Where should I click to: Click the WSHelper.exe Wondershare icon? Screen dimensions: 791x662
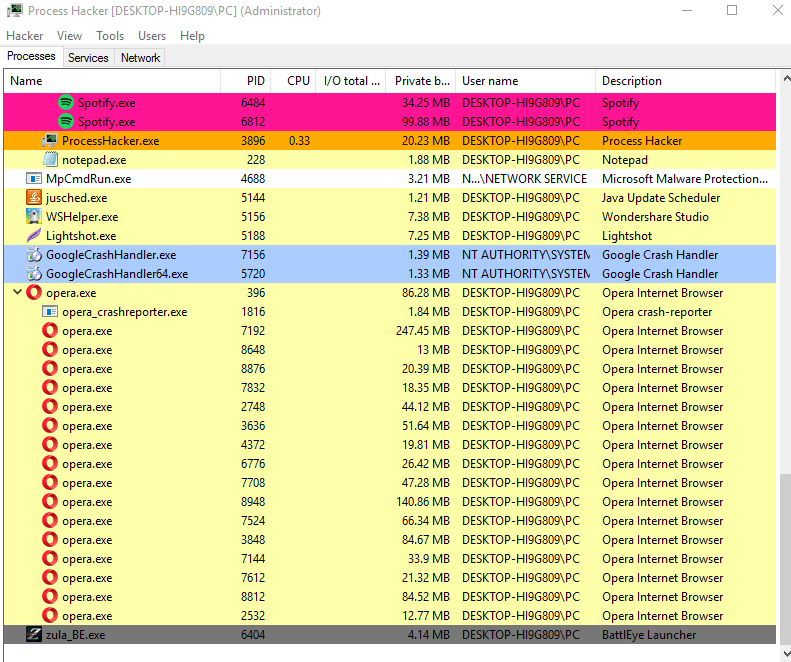pos(34,216)
